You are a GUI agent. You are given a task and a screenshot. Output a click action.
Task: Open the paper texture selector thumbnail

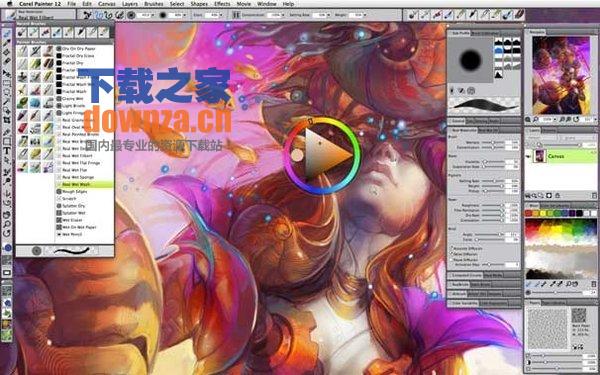pos(579,315)
